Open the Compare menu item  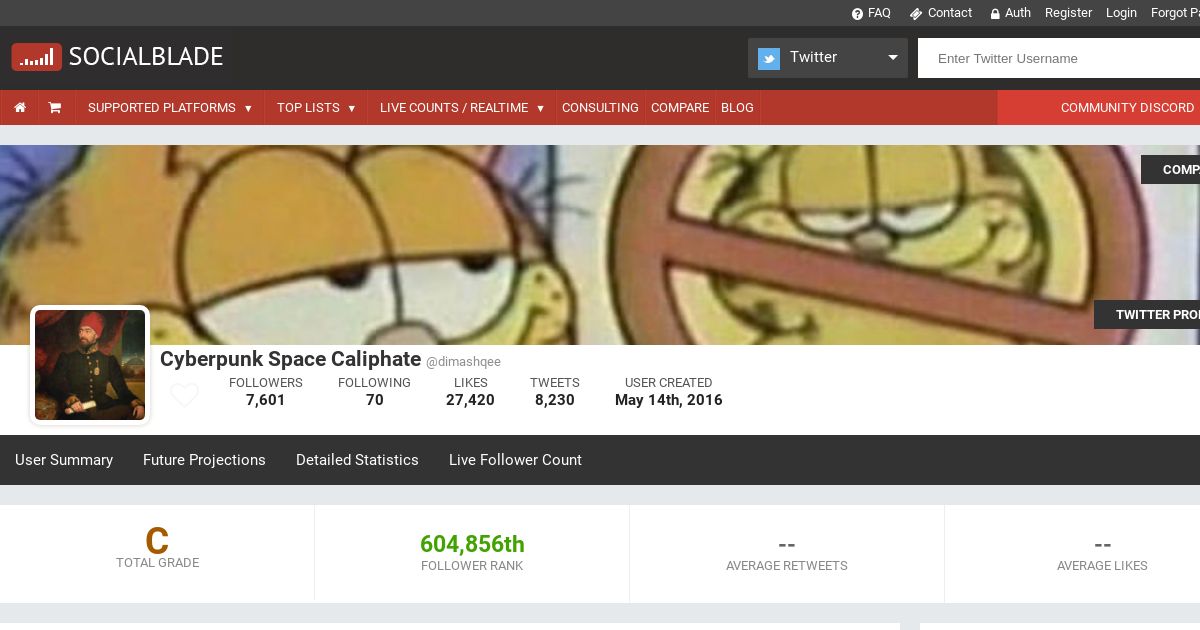pyautogui.click(x=680, y=107)
